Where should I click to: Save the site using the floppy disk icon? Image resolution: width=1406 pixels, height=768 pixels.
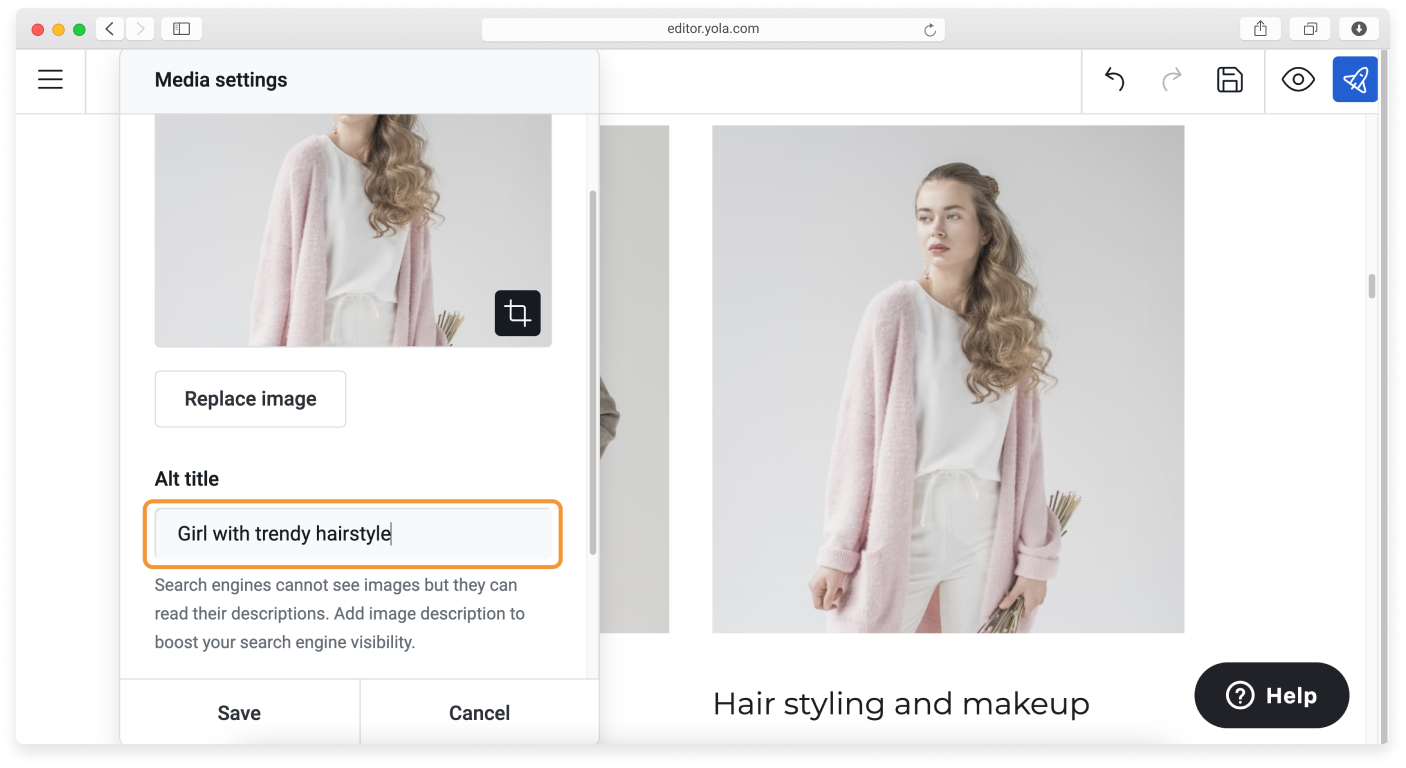coord(1229,79)
